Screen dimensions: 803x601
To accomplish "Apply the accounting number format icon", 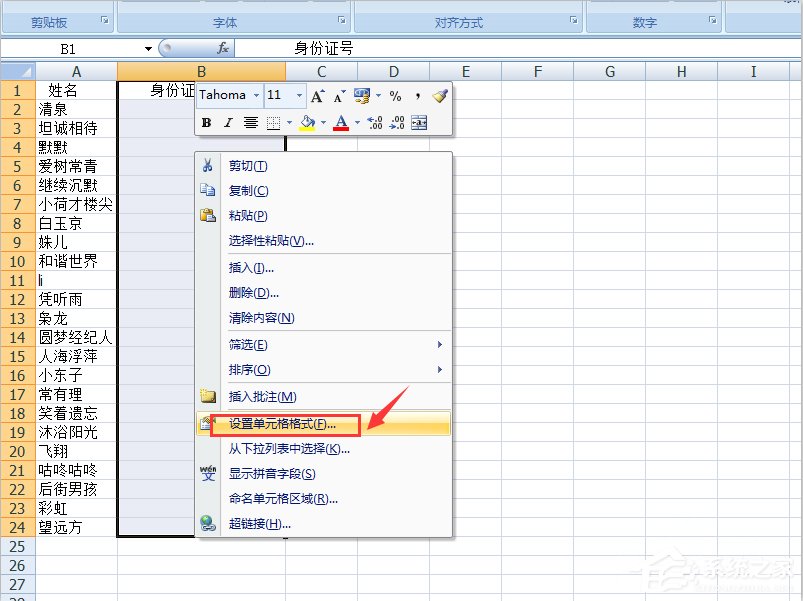I will pos(362,97).
